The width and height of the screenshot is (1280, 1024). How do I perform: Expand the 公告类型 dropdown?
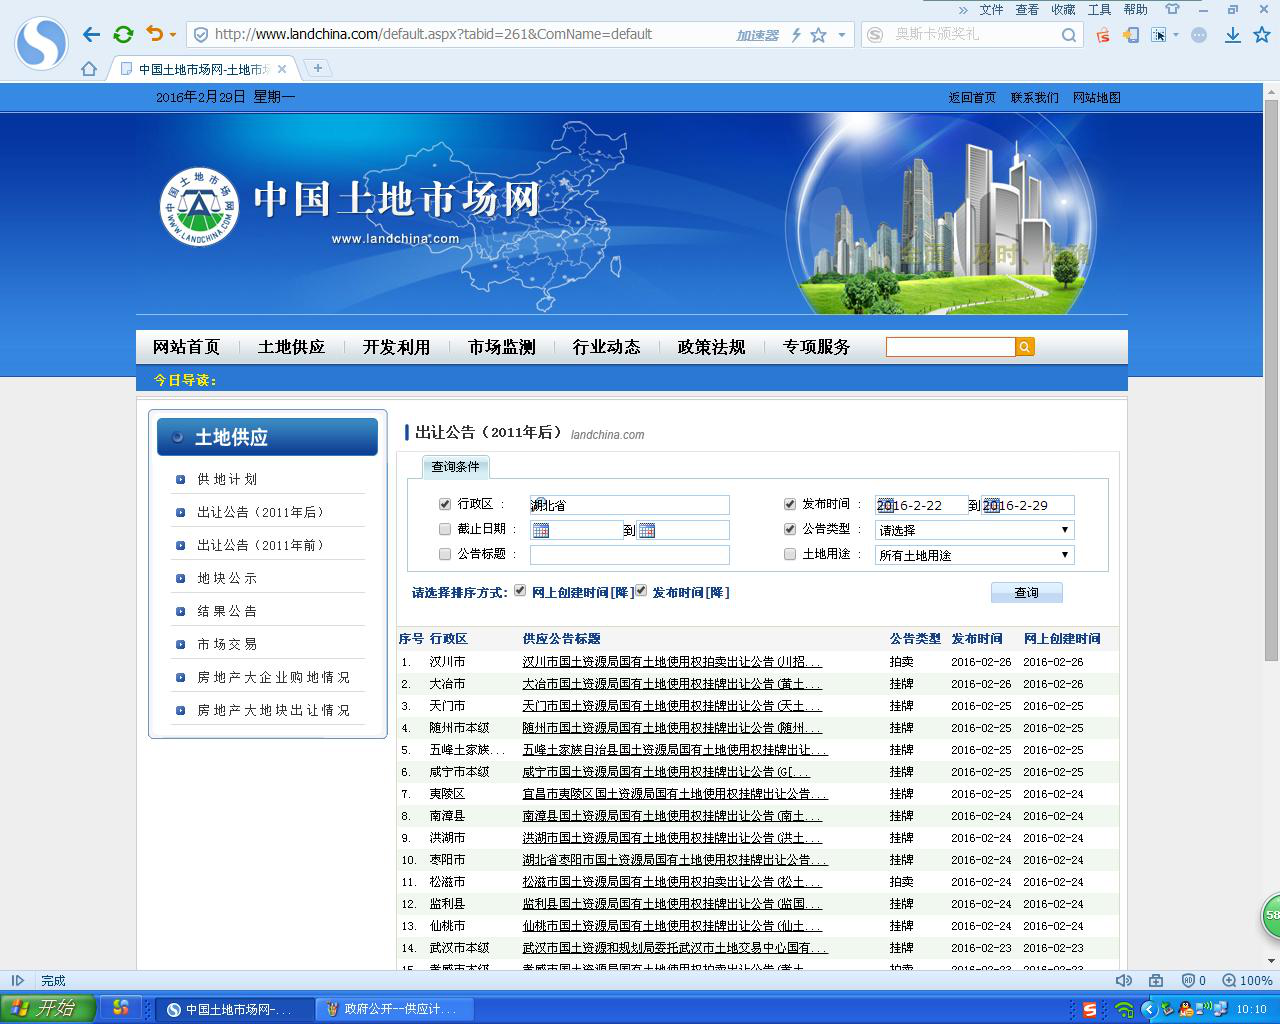click(1064, 530)
